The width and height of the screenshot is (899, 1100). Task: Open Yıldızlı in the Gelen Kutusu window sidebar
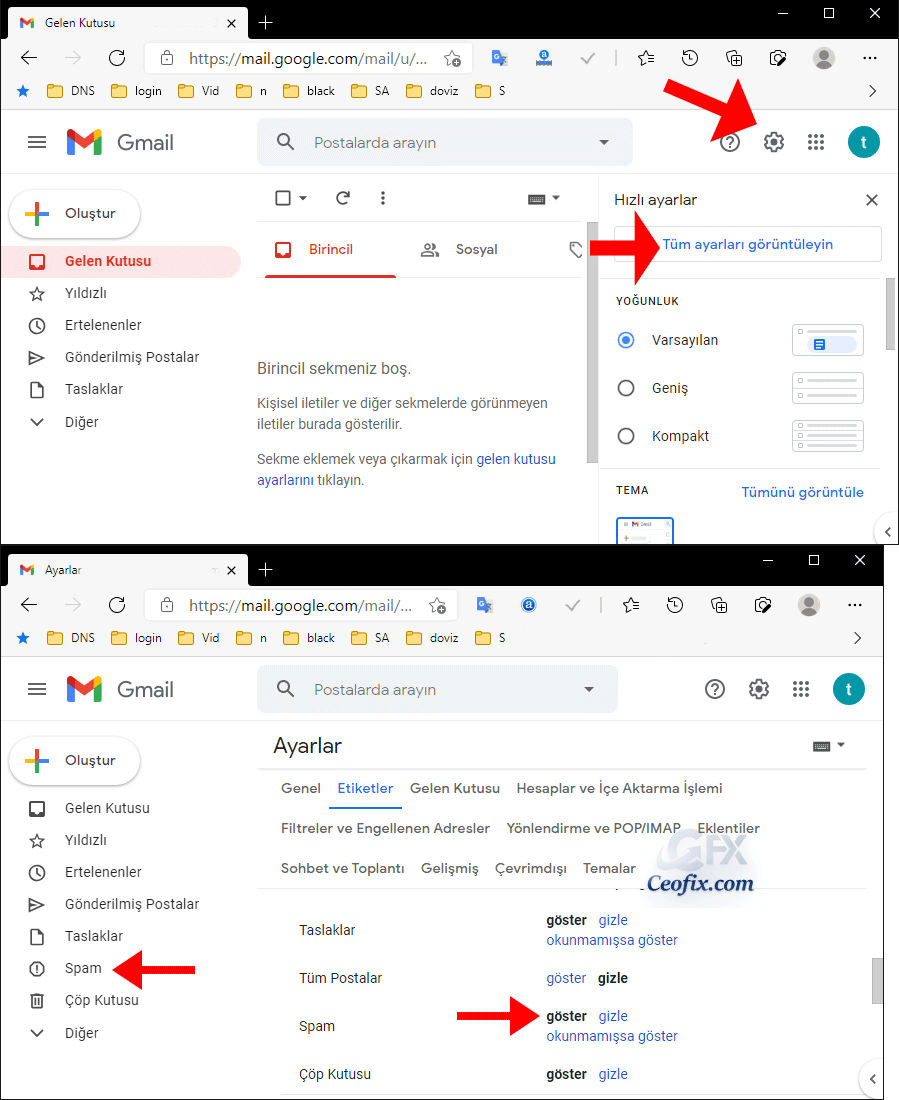tap(86, 293)
